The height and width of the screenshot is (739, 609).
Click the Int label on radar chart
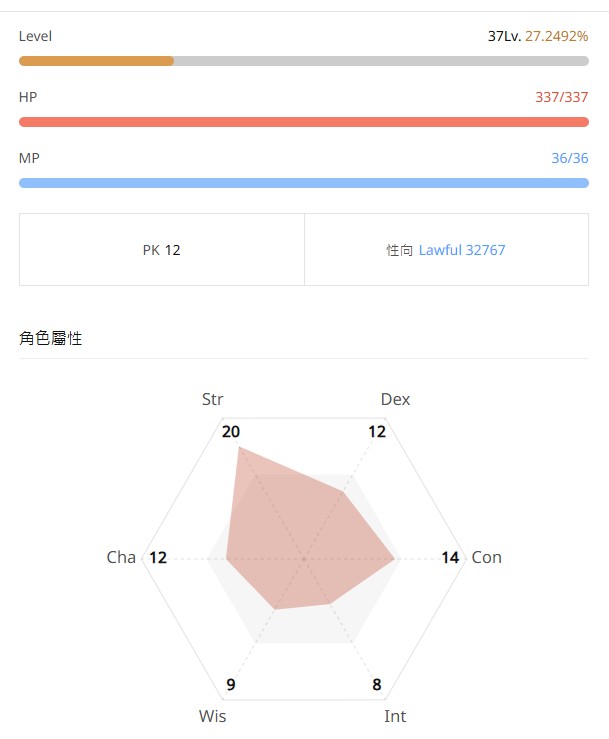coord(395,716)
